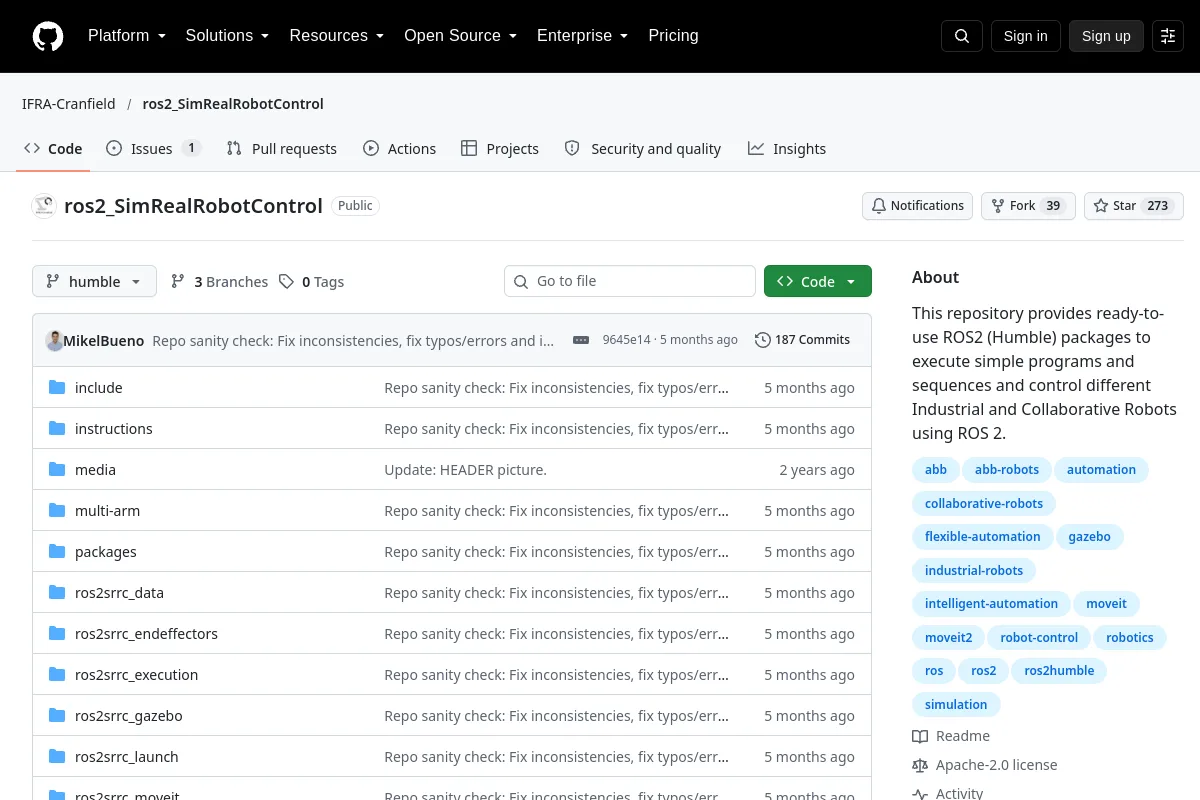Click the Sign in button
The width and height of the screenshot is (1200, 800).
point(1025,36)
